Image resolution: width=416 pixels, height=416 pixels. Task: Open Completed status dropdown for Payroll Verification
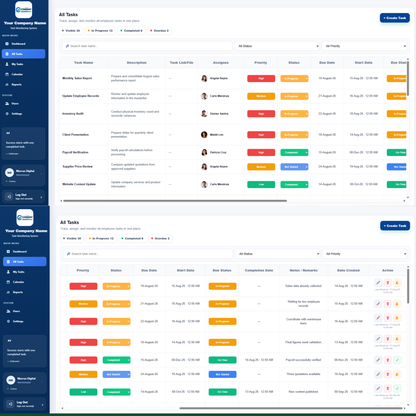(294, 153)
